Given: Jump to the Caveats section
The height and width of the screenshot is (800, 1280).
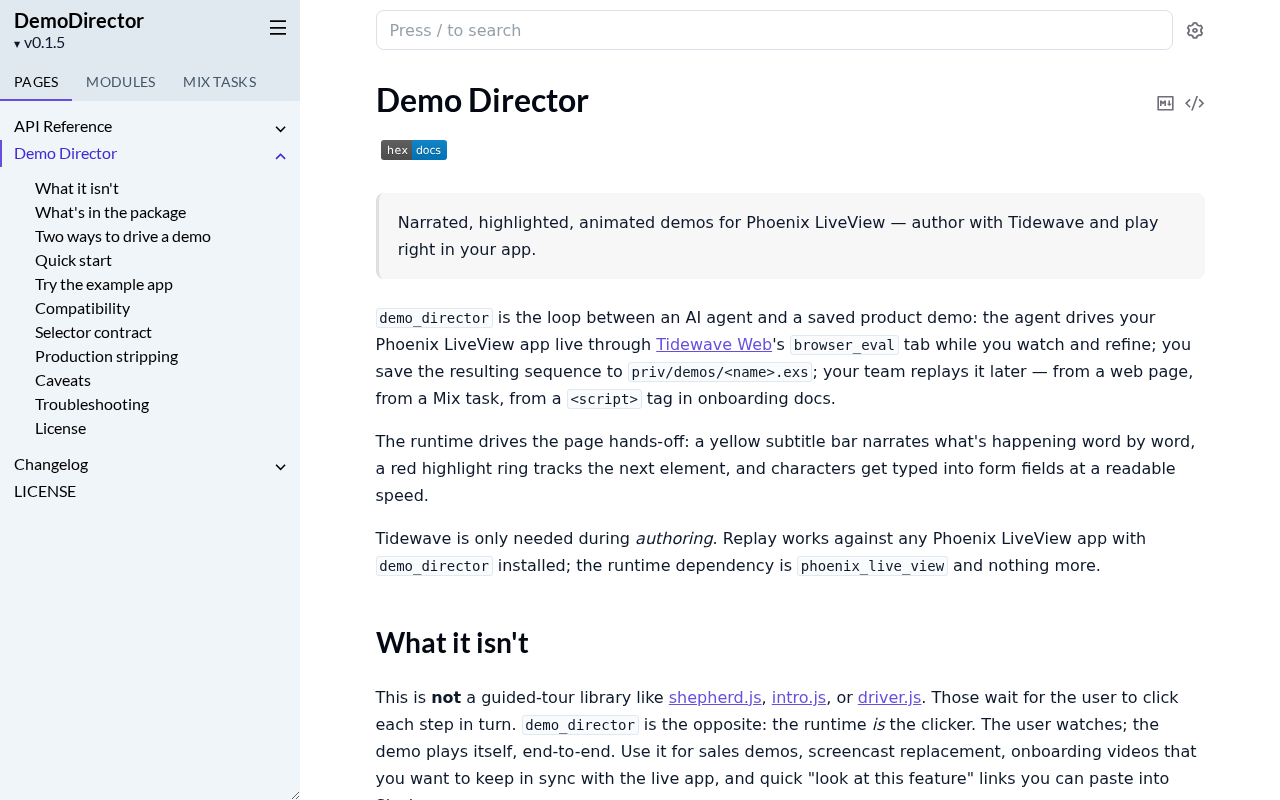Looking at the screenshot, I should coord(63,380).
